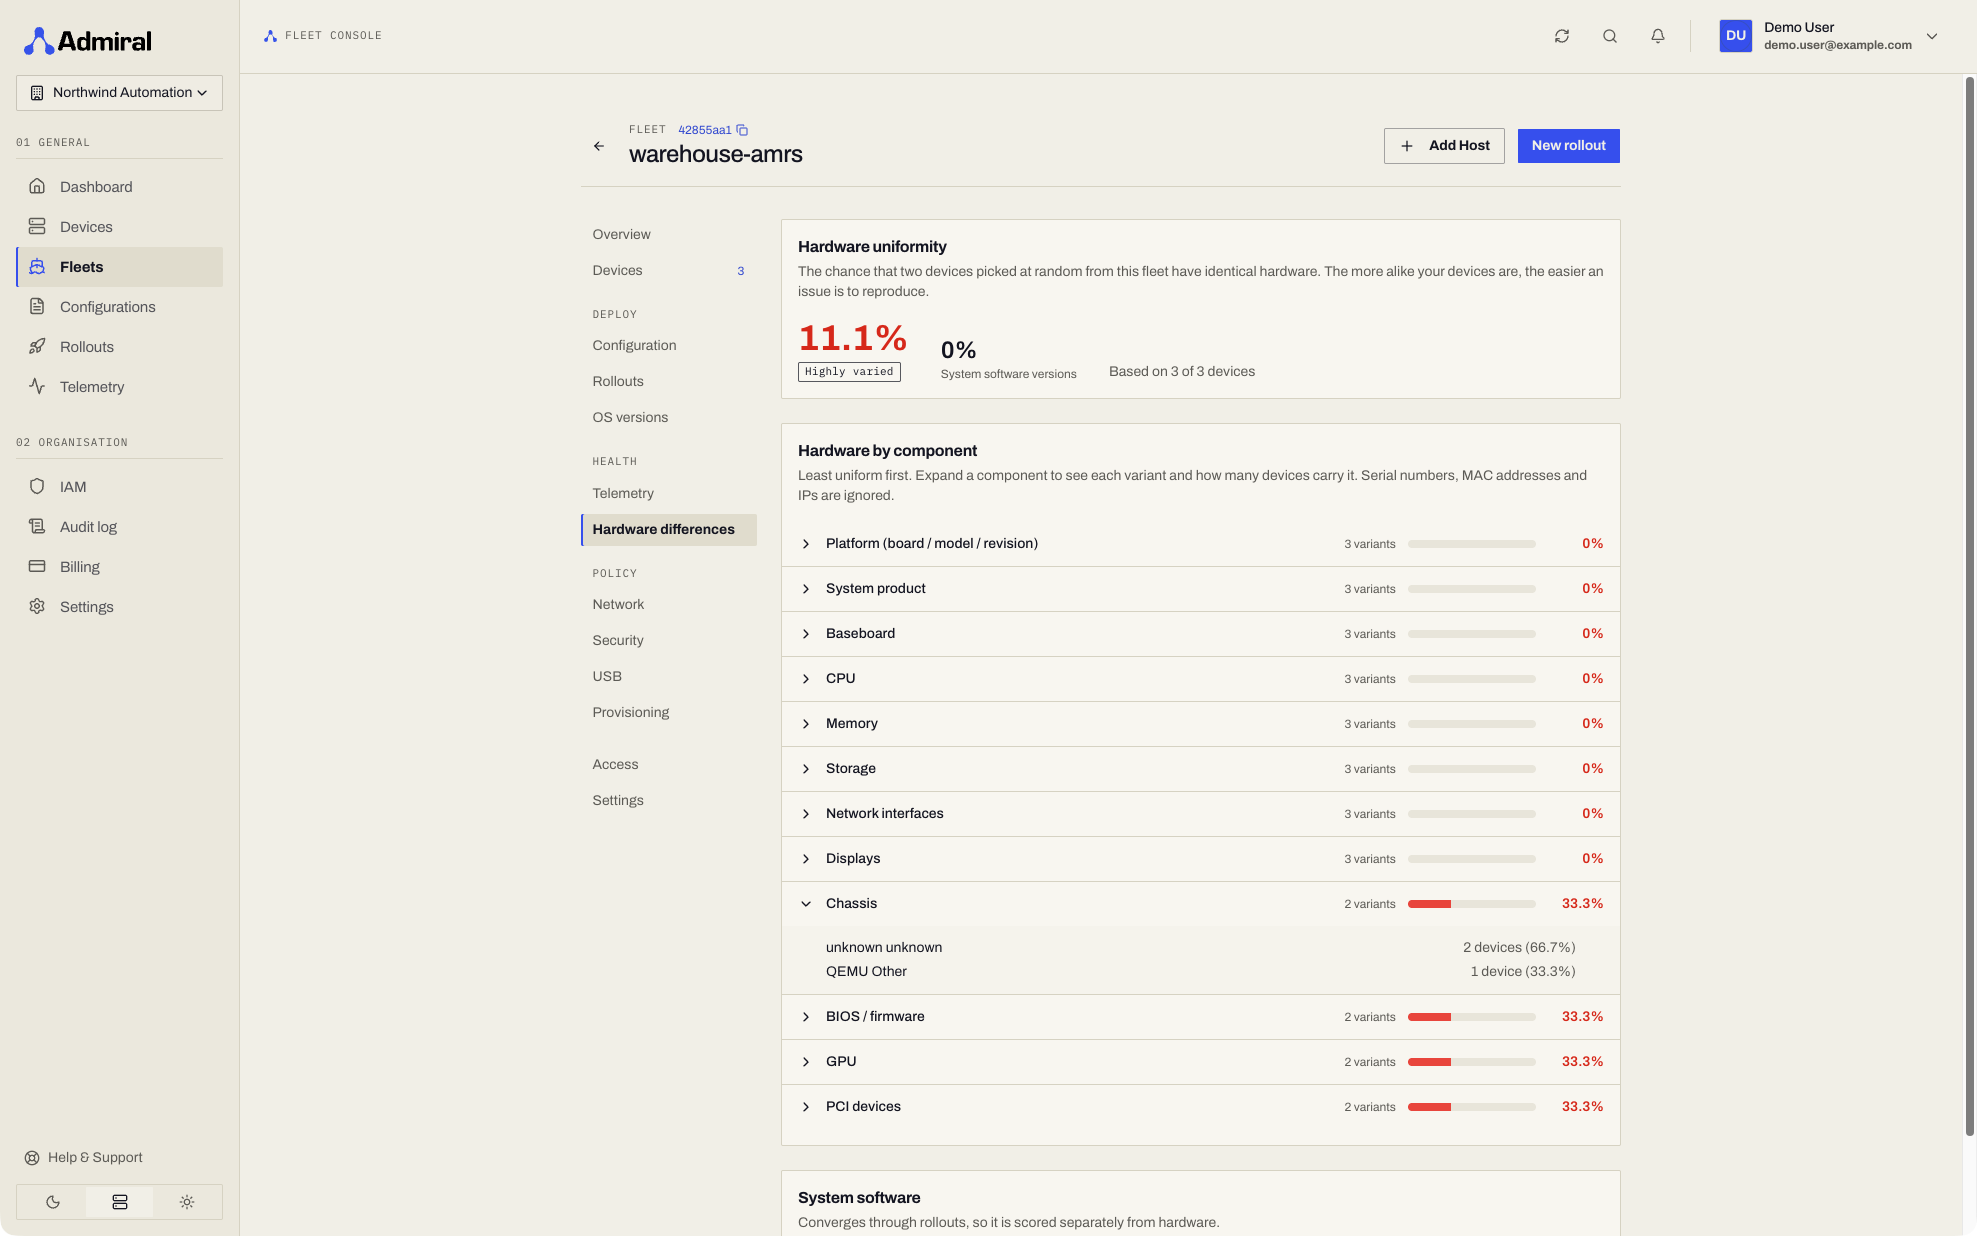Expand the System product row
The image size is (1977, 1236).
1200,589
